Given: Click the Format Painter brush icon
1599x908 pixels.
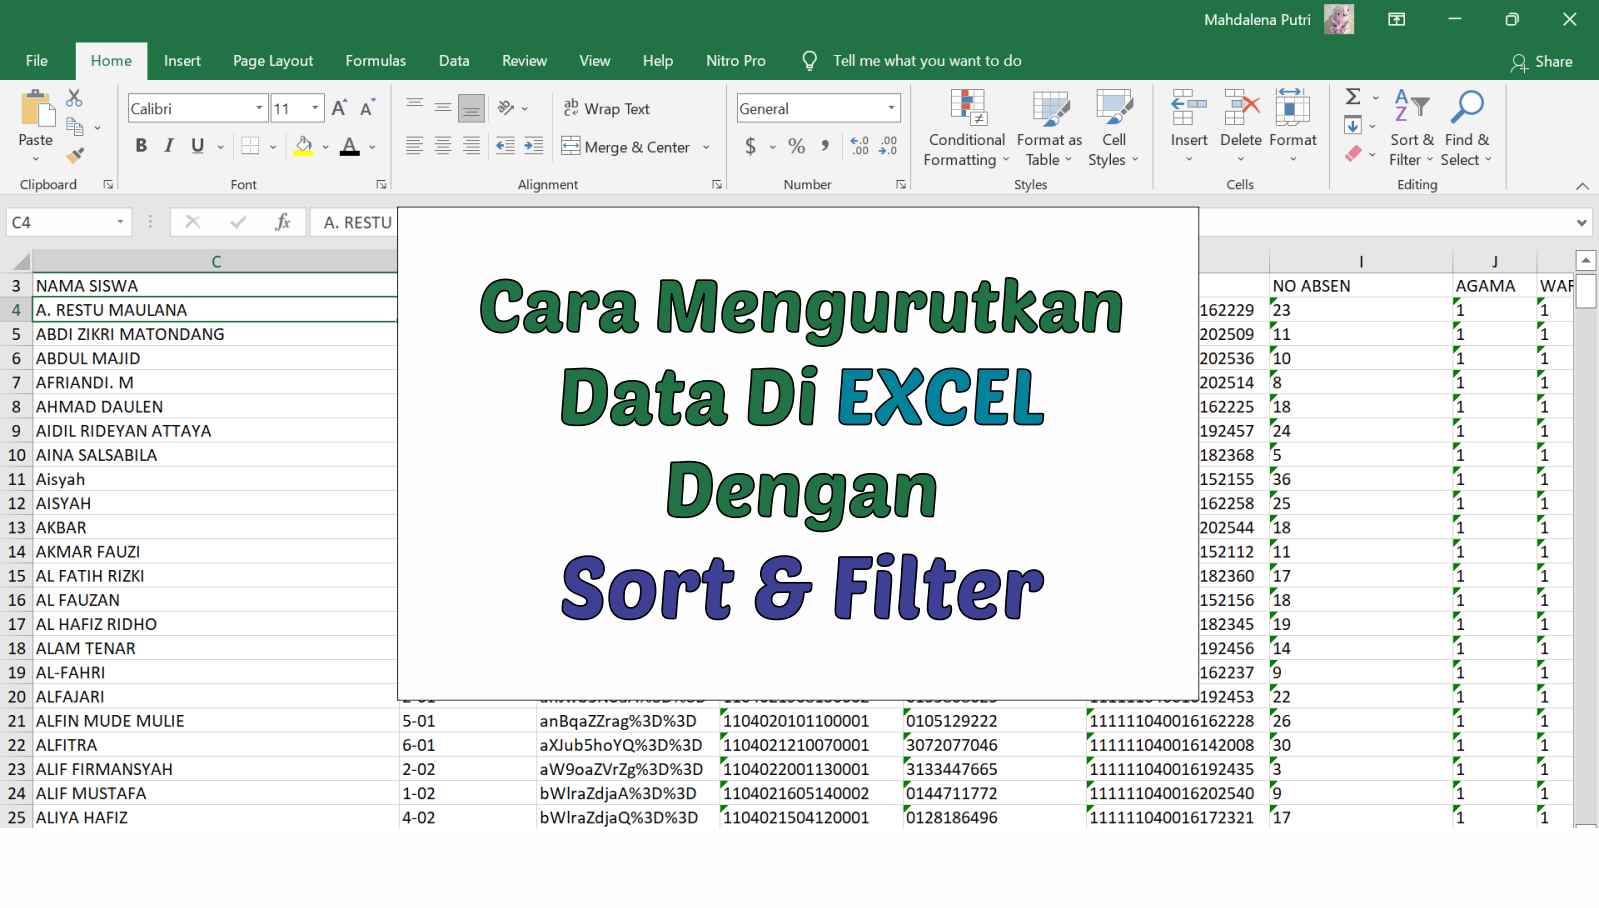Looking at the screenshot, I should [75, 155].
